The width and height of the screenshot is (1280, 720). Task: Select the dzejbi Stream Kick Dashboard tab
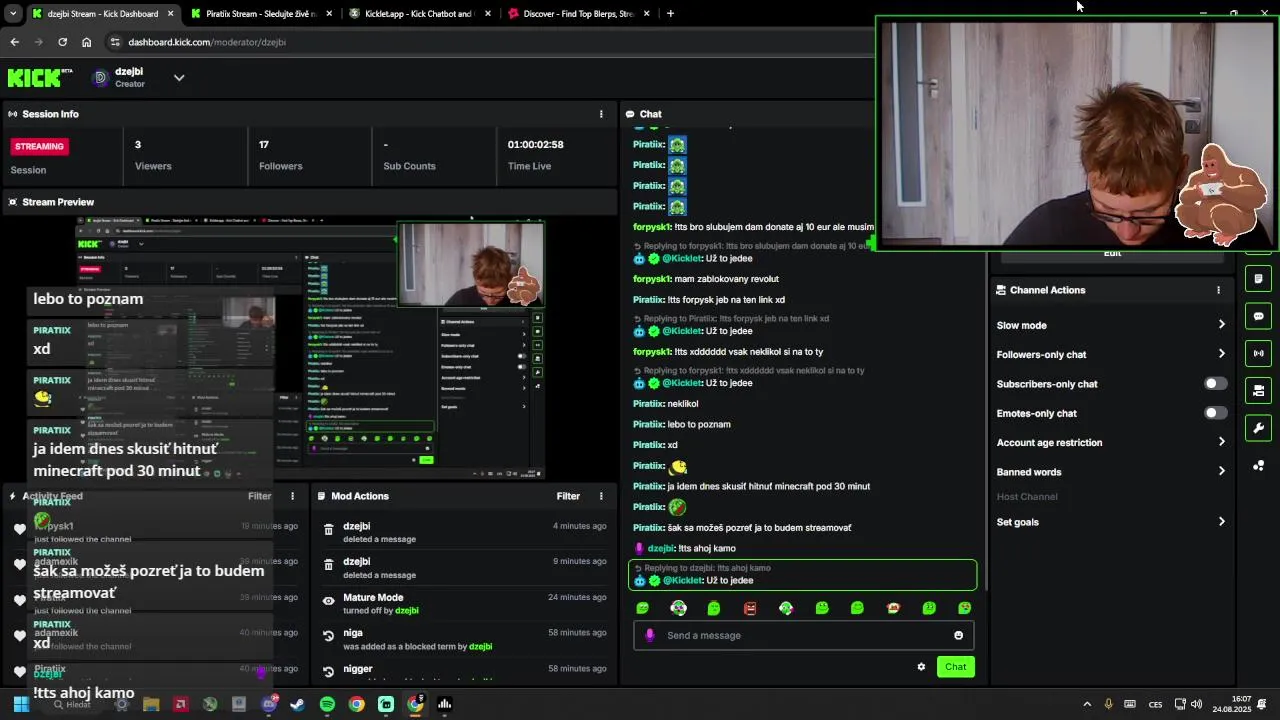point(102,14)
